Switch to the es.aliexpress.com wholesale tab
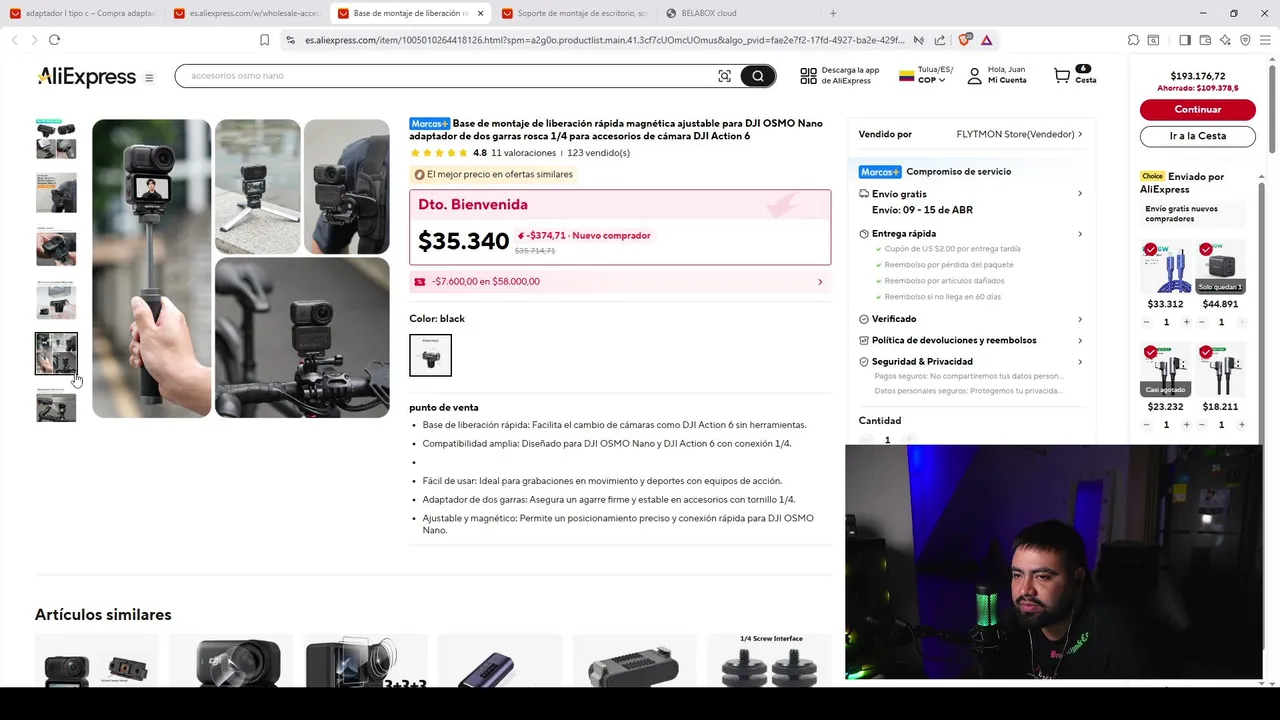1280x720 pixels. point(248,13)
